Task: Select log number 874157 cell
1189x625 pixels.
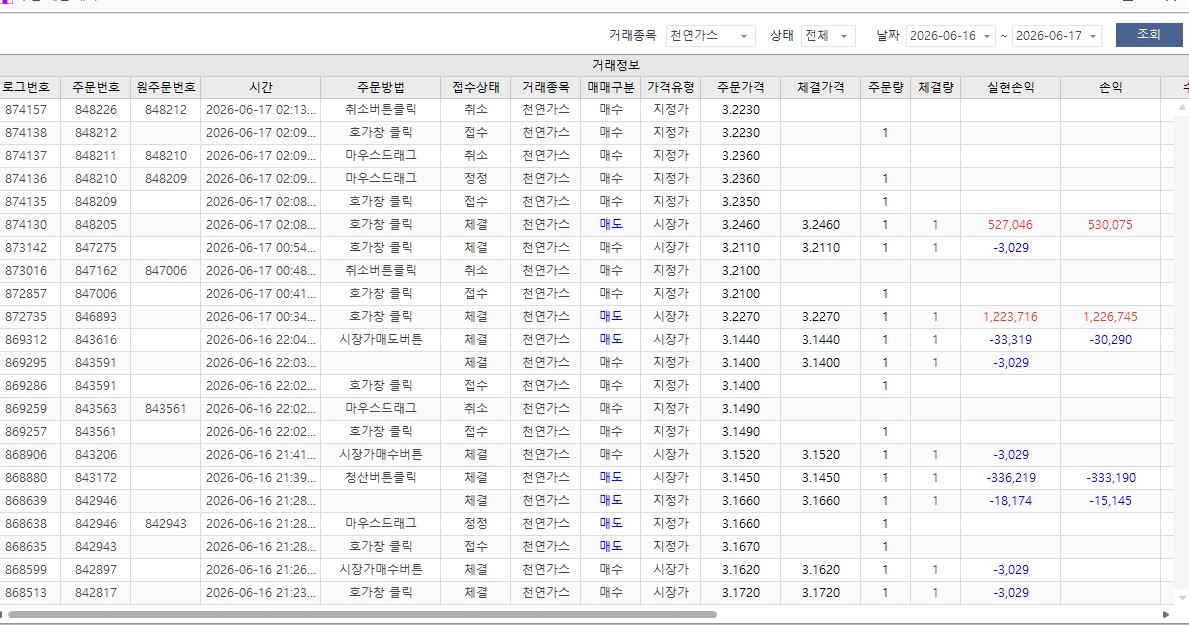Action: (x=26, y=109)
